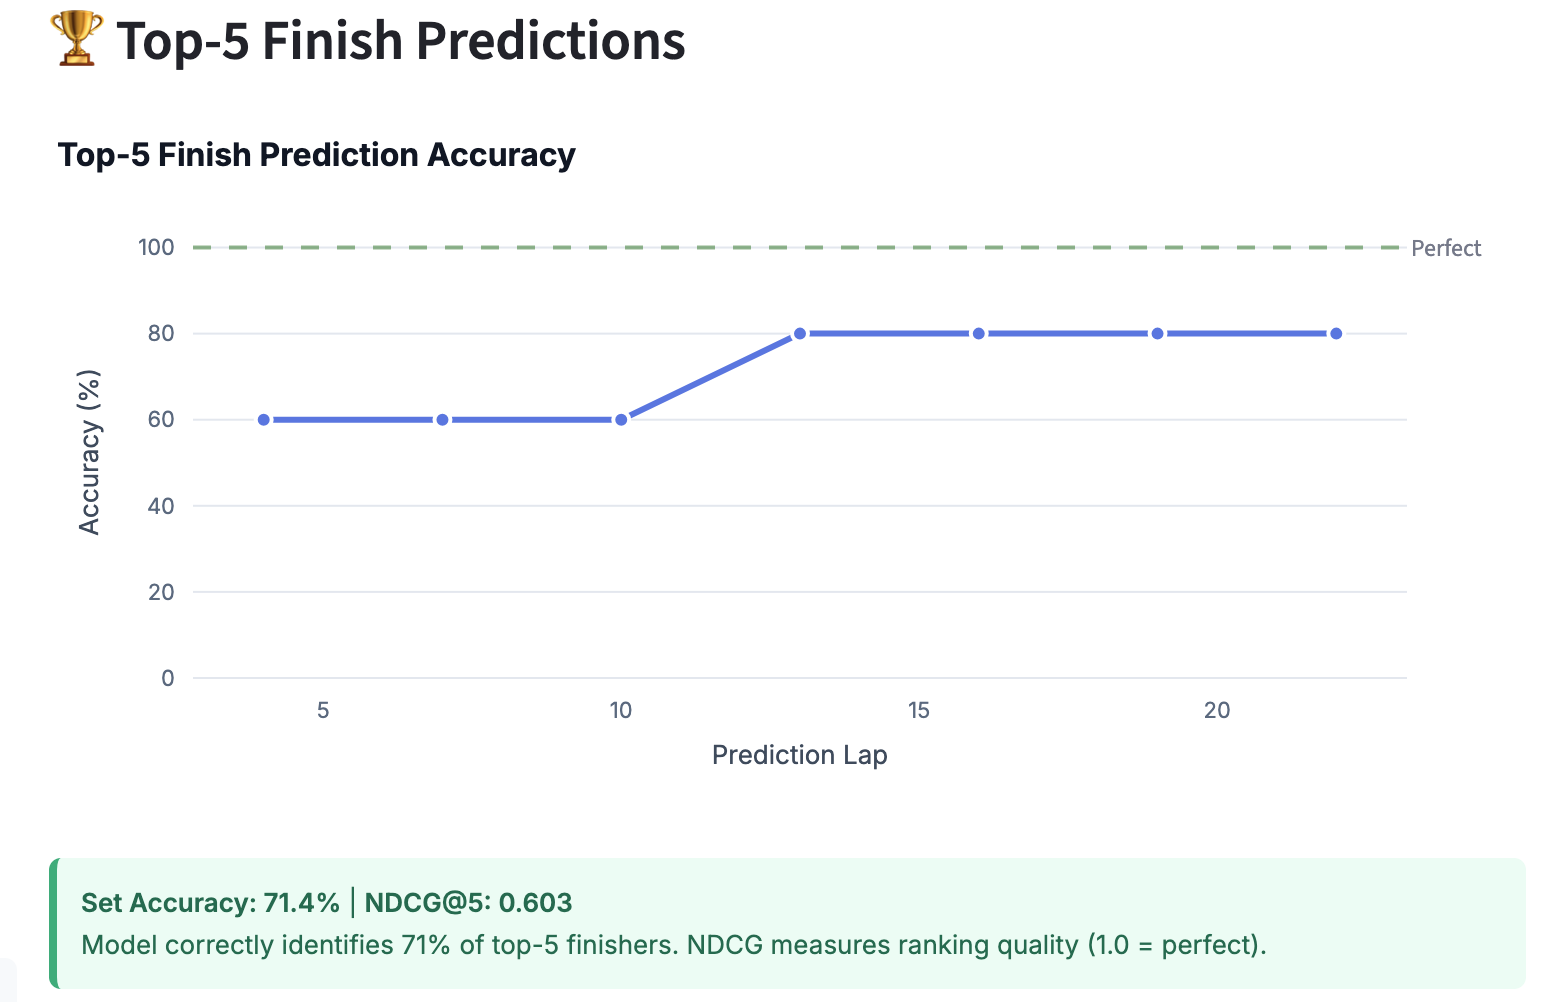Screen dimensions: 1550x1002
Task: Click the 80% data point at lap 13
Action: pos(800,333)
